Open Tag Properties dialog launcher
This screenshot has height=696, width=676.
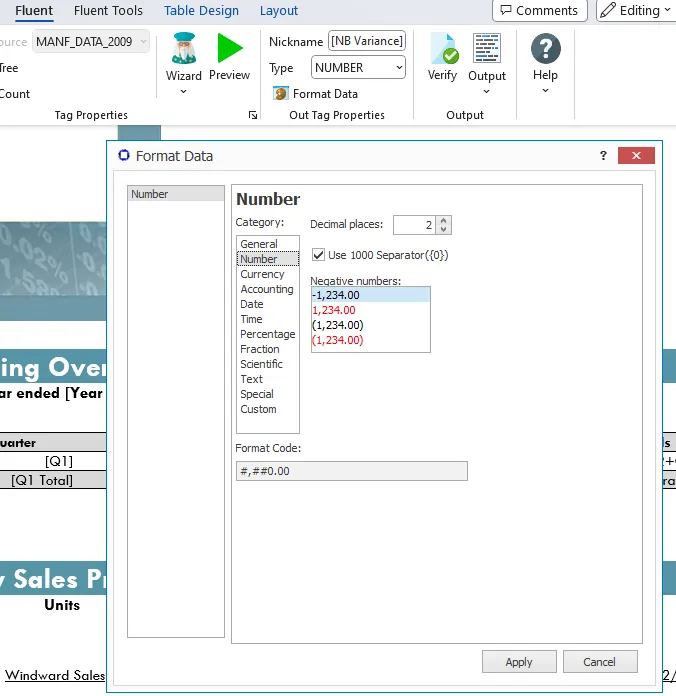[x=253, y=115]
